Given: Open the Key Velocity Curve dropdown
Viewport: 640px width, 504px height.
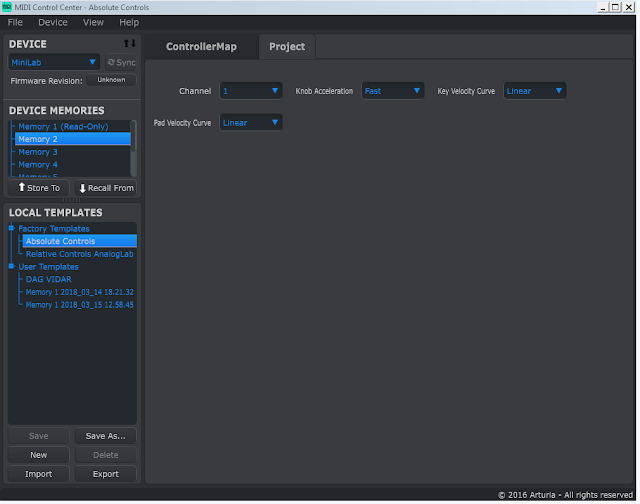Looking at the screenshot, I should click(x=535, y=91).
